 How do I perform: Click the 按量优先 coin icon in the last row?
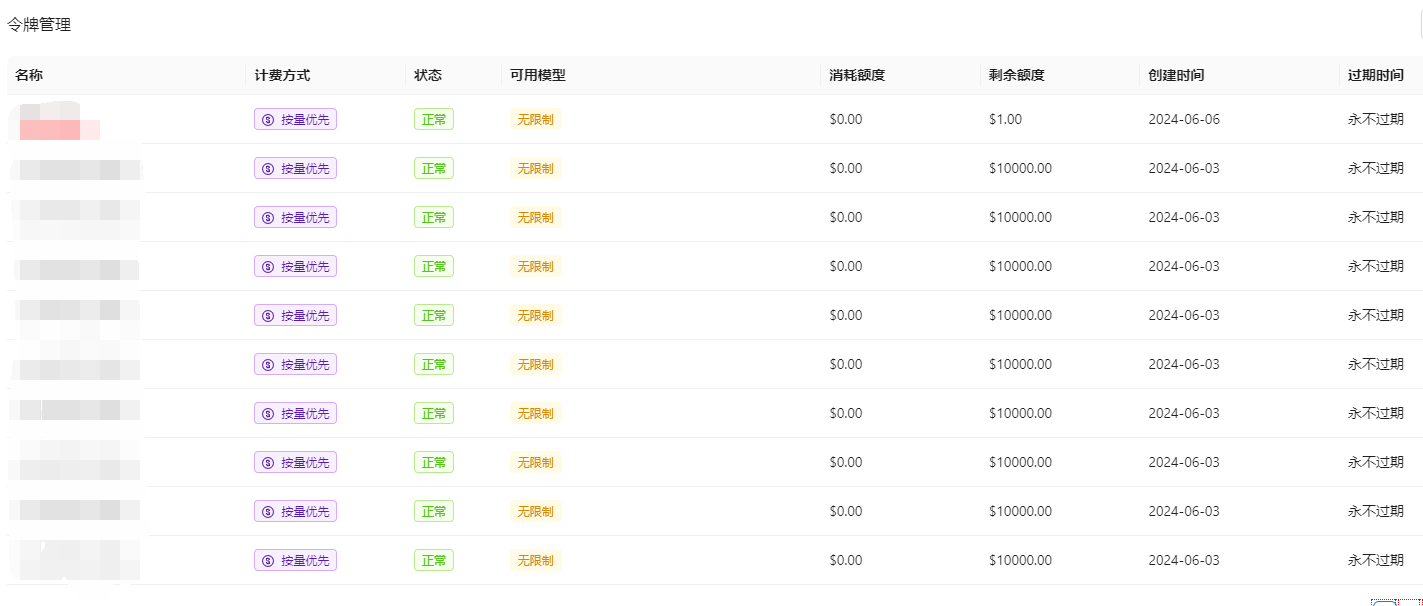(268, 560)
